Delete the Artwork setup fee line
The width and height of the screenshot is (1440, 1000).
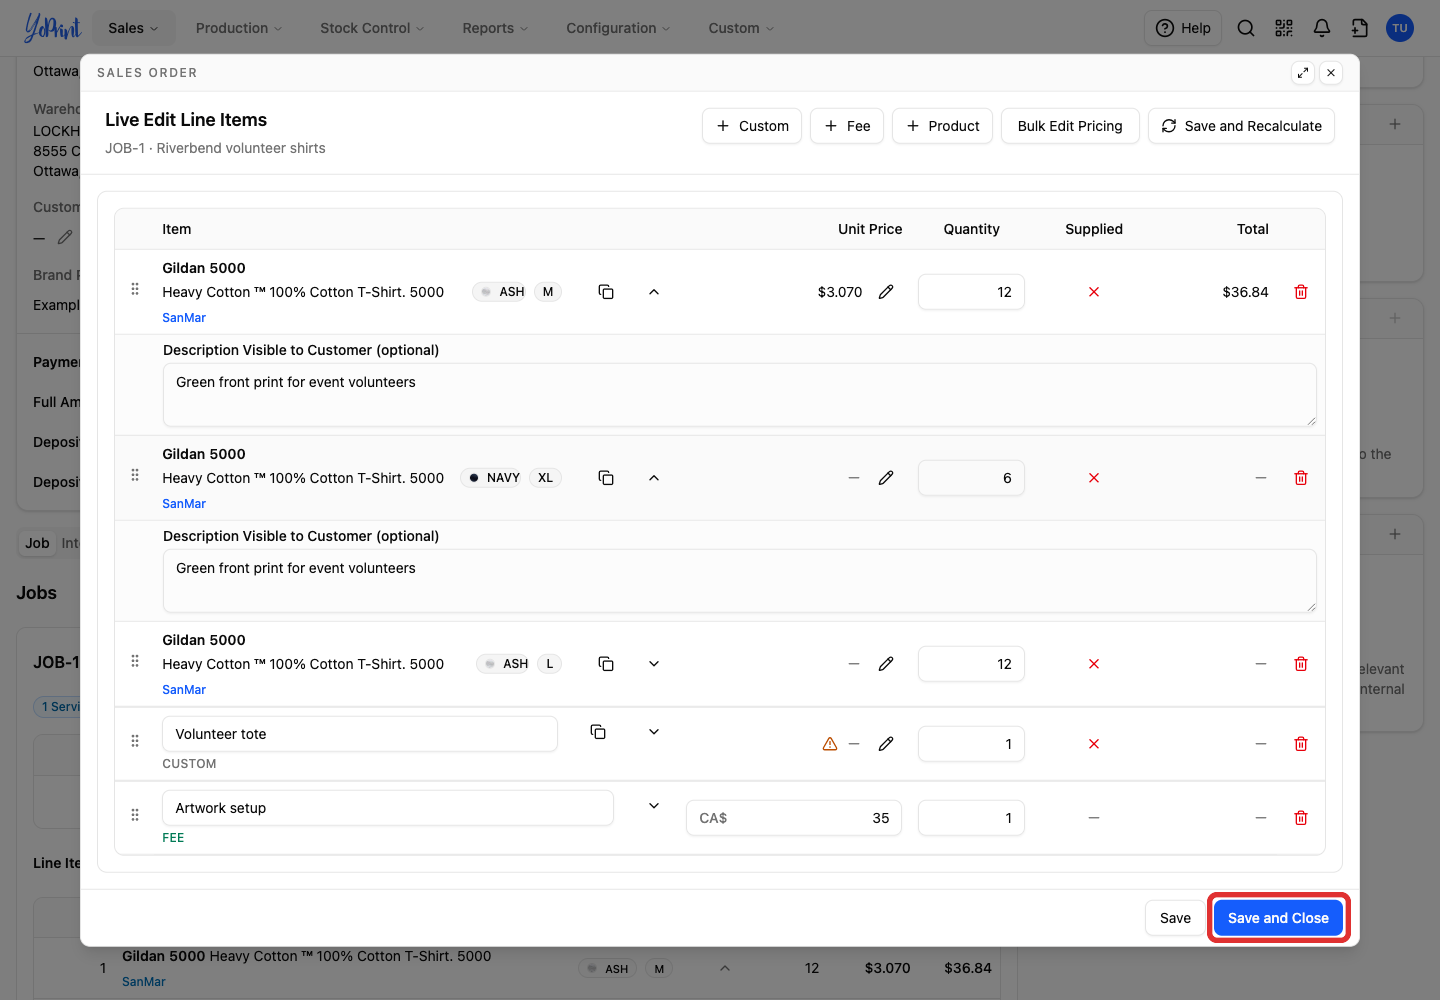pyautogui.click(x=1301, y=818)
